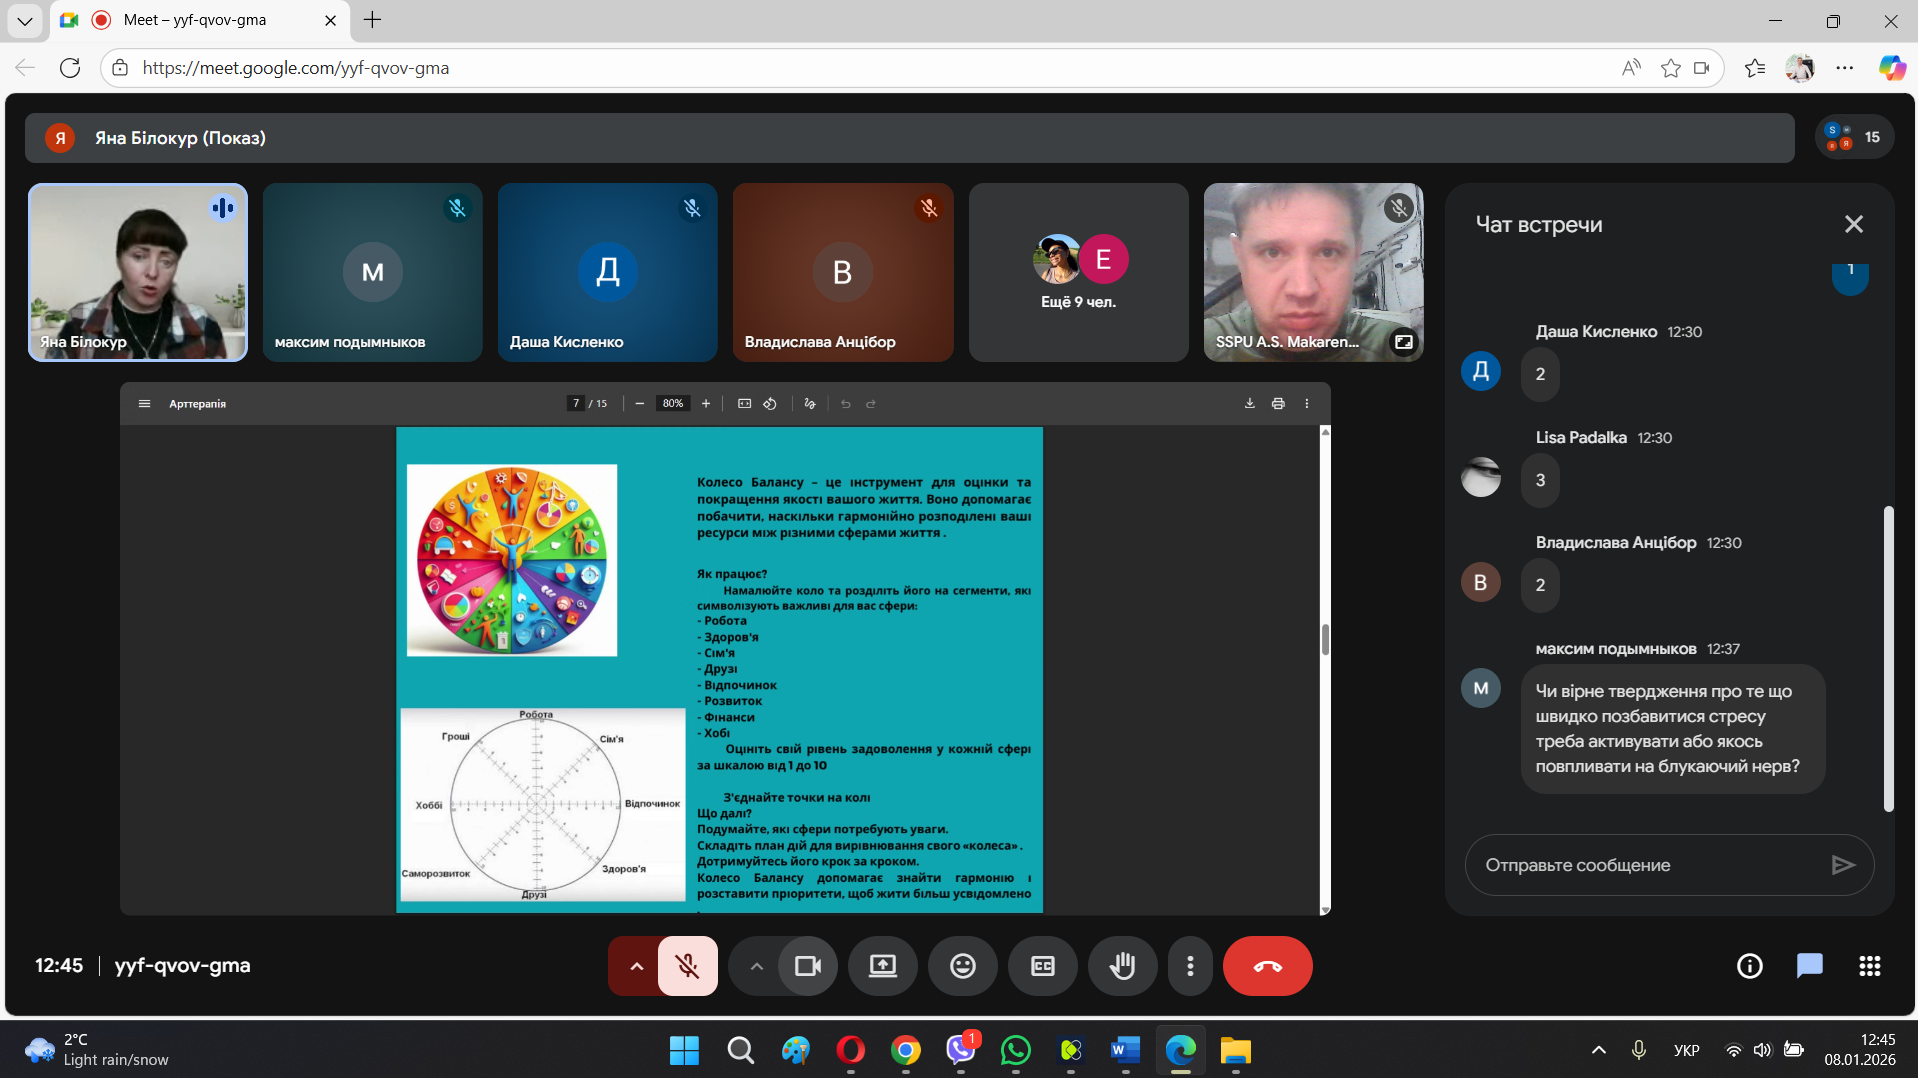
Task: Click the share screen button
Action: point(882,966)
